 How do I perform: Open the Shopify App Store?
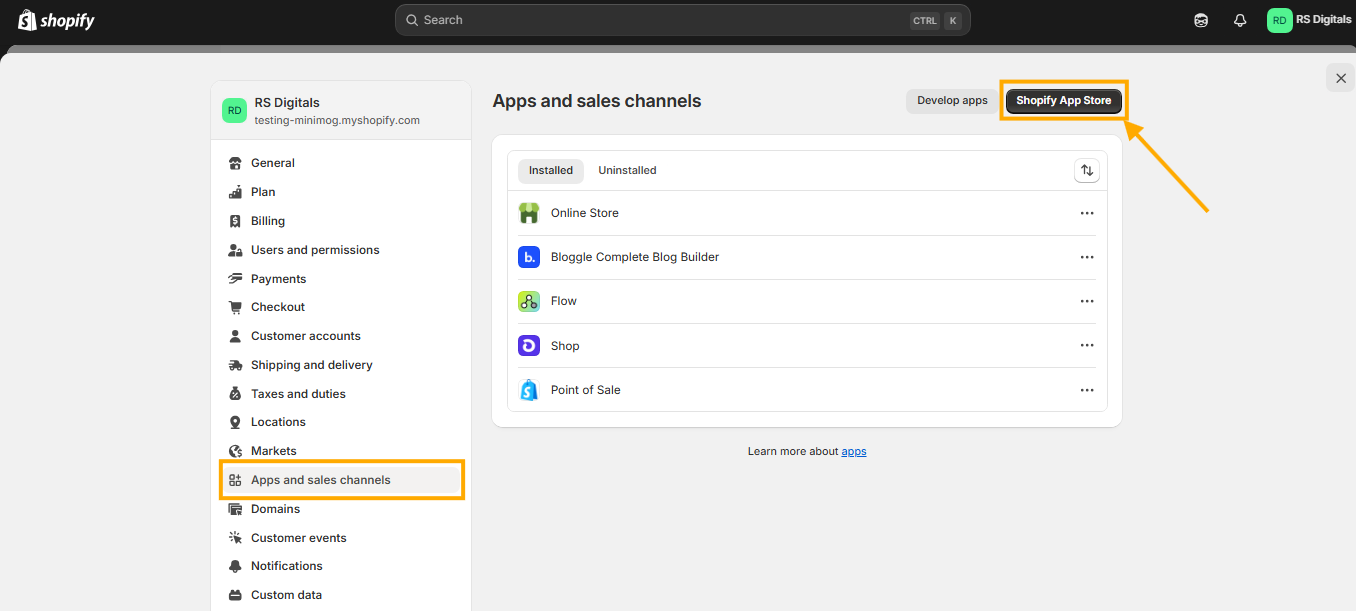click(x=1064, y=101)
